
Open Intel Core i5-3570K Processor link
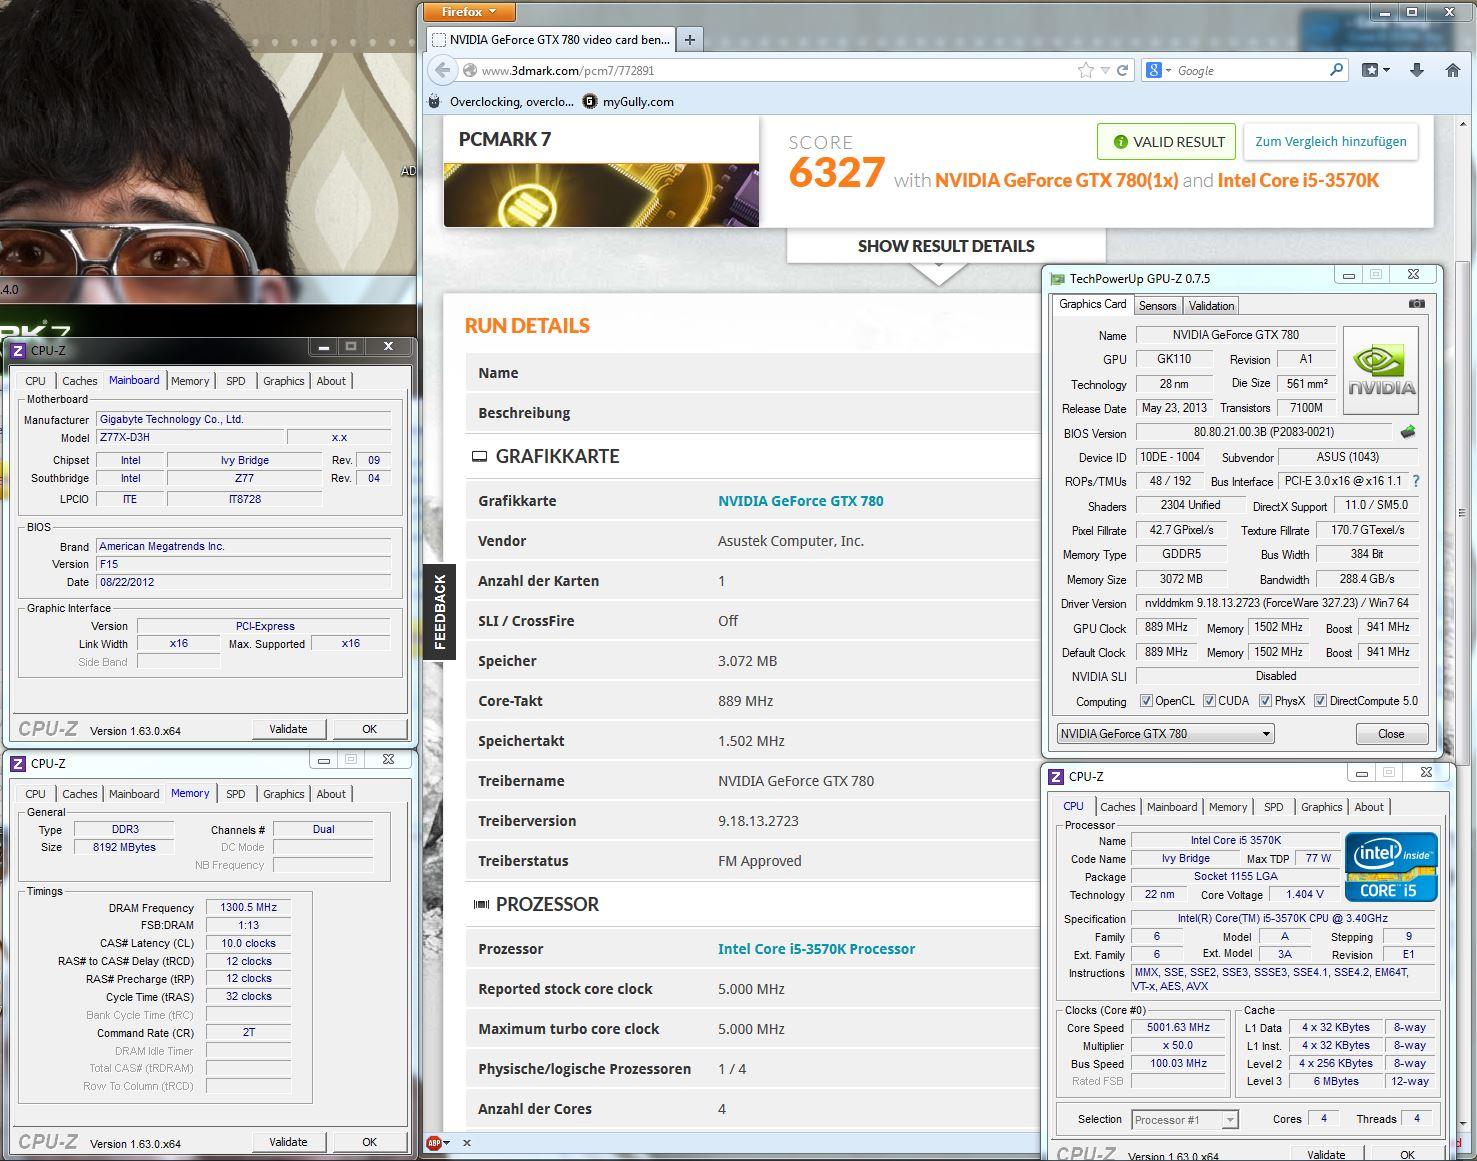point(816,949)
